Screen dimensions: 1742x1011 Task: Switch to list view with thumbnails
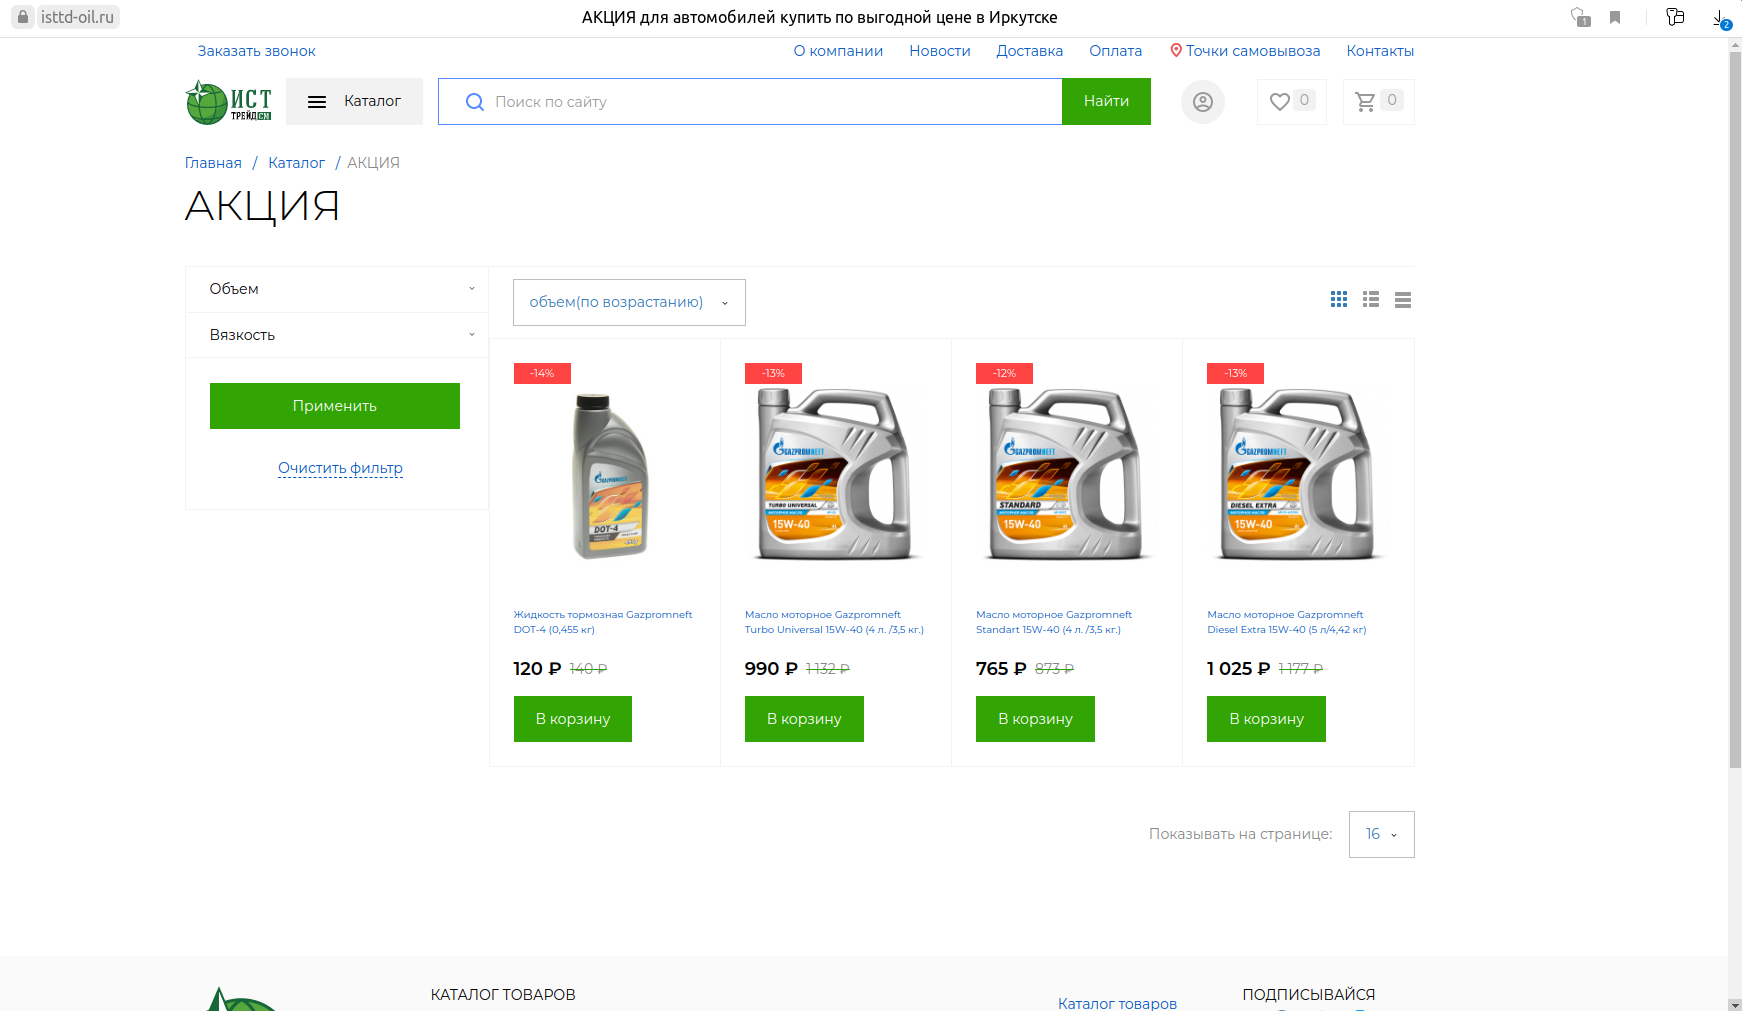click(x=1371, y=299)
